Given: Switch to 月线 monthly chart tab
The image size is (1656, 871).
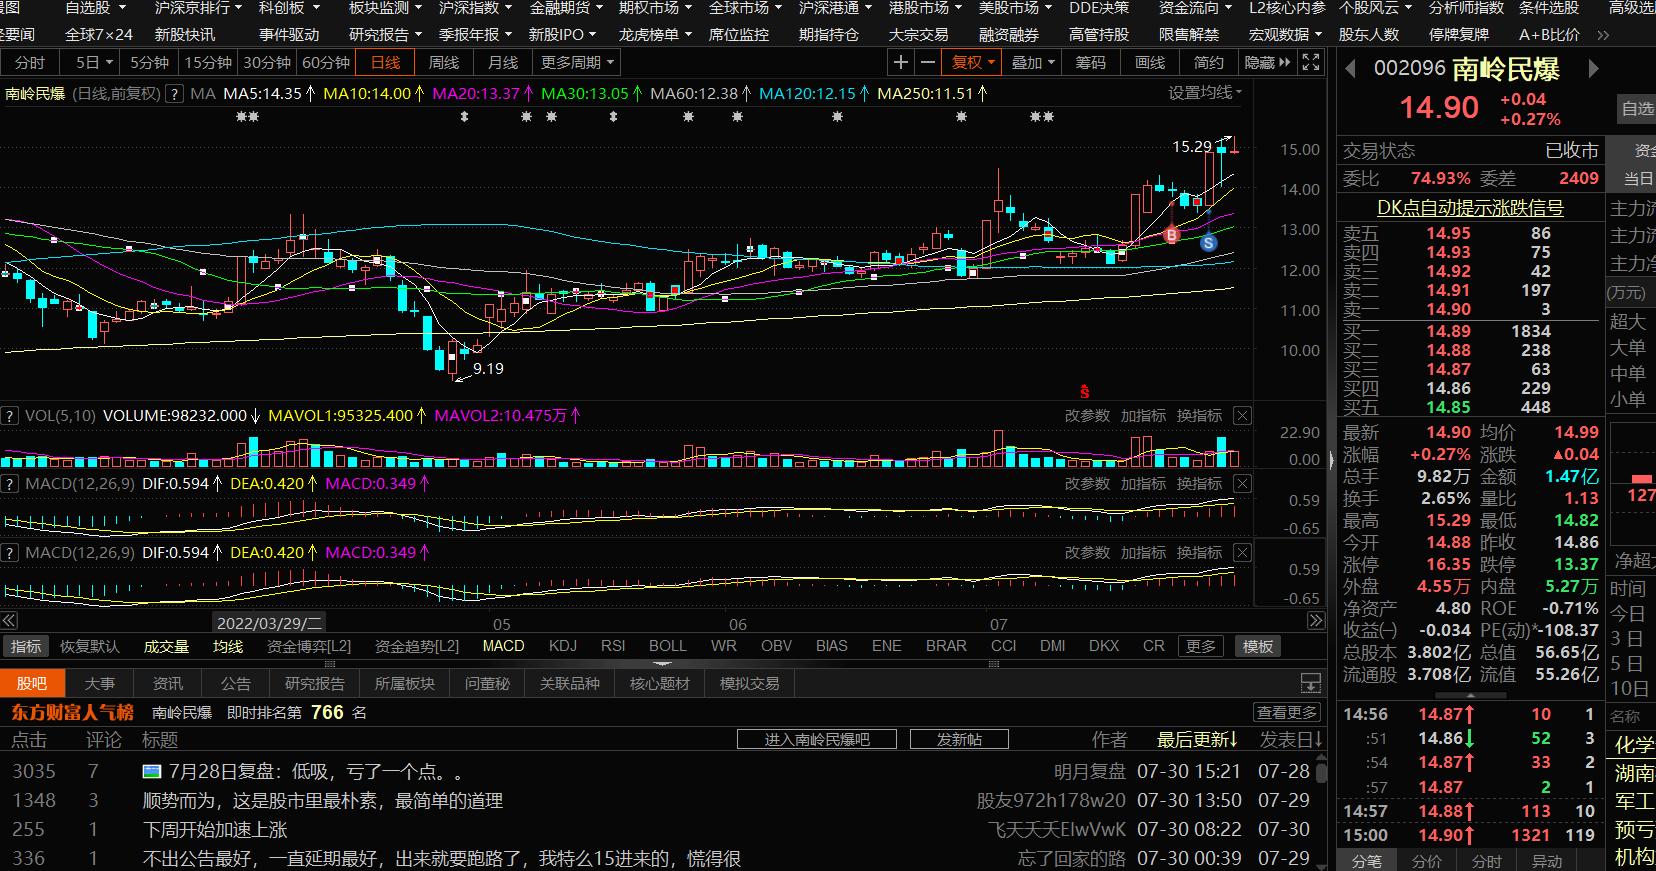Looking at the screenshot, I should click(503, 62).
